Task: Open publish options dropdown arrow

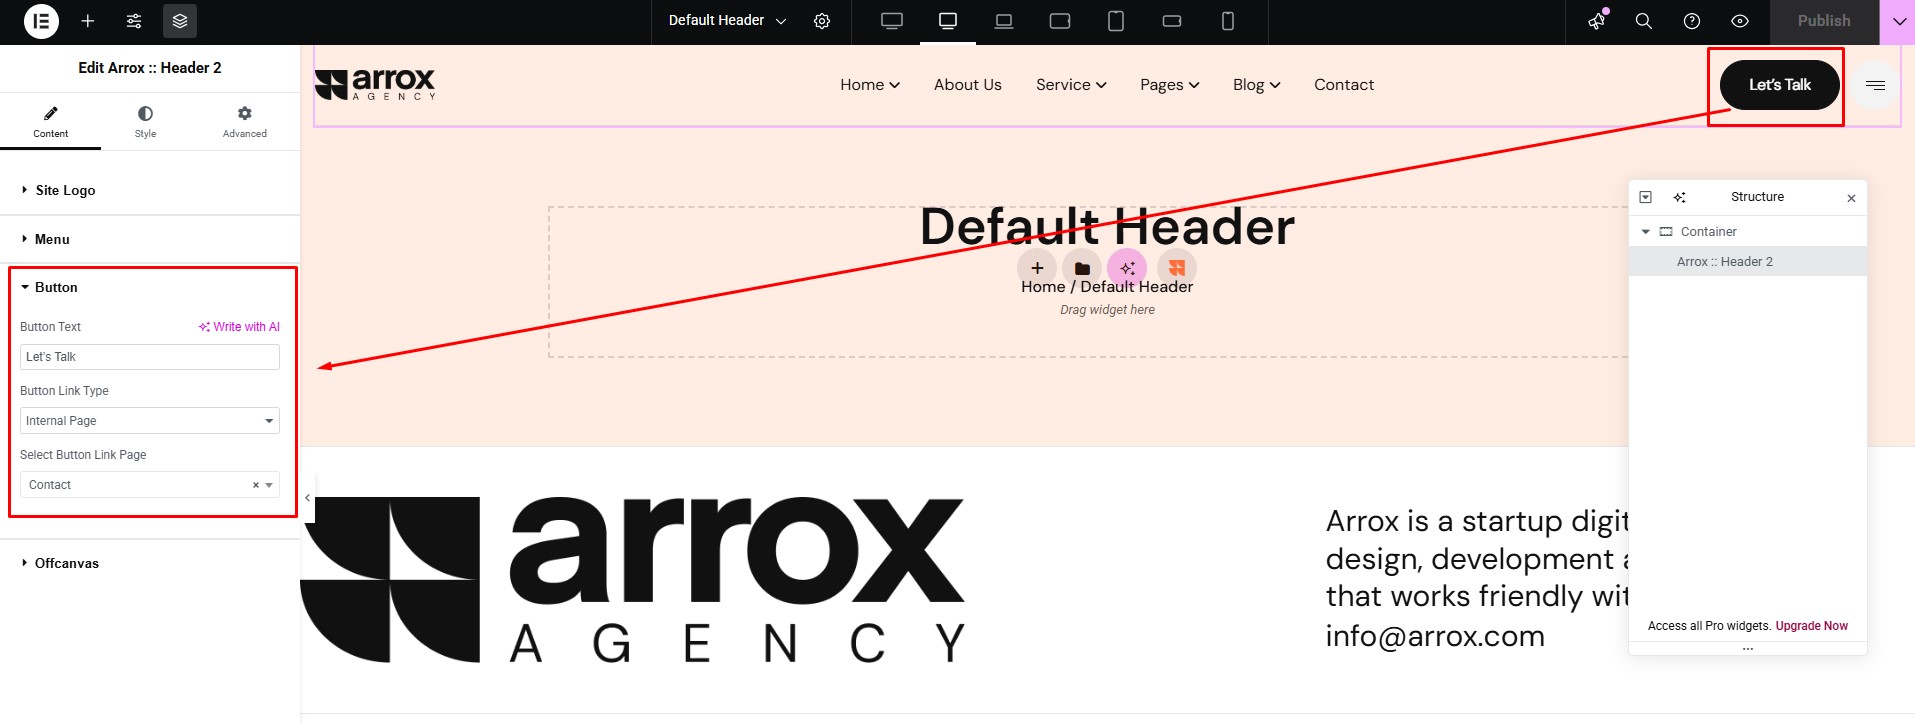Action: (x=1897, y=21)
